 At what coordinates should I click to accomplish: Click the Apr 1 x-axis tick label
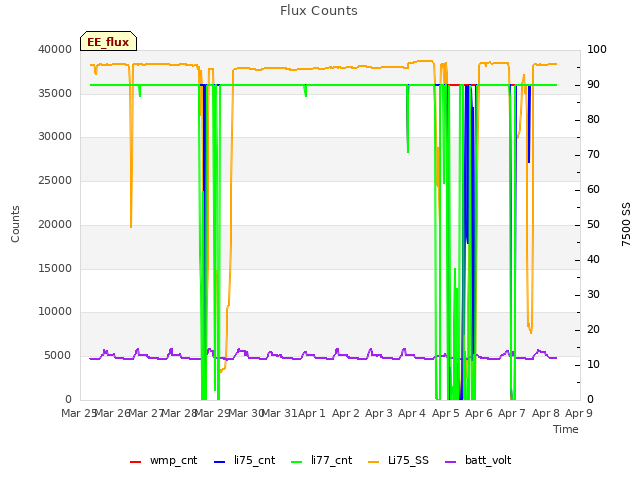coord(312,413)
